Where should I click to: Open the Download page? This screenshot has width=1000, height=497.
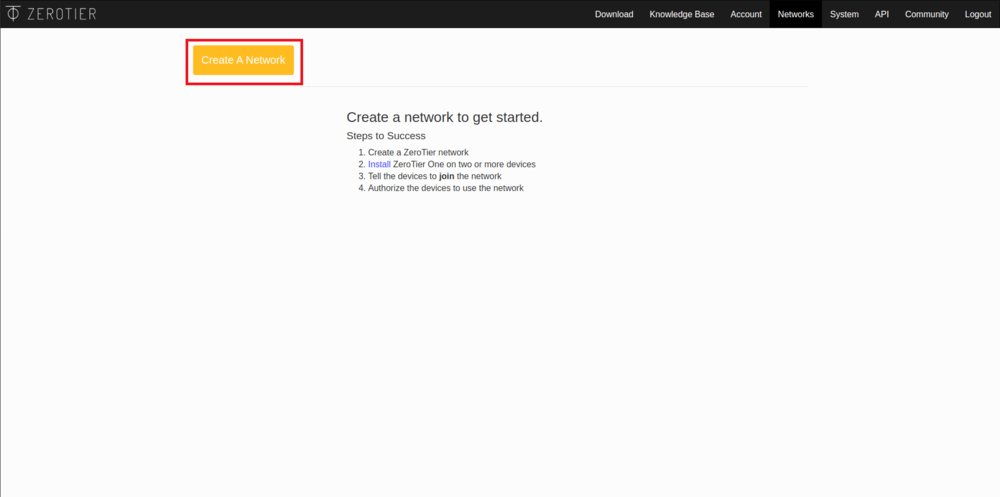coord(614,14)
